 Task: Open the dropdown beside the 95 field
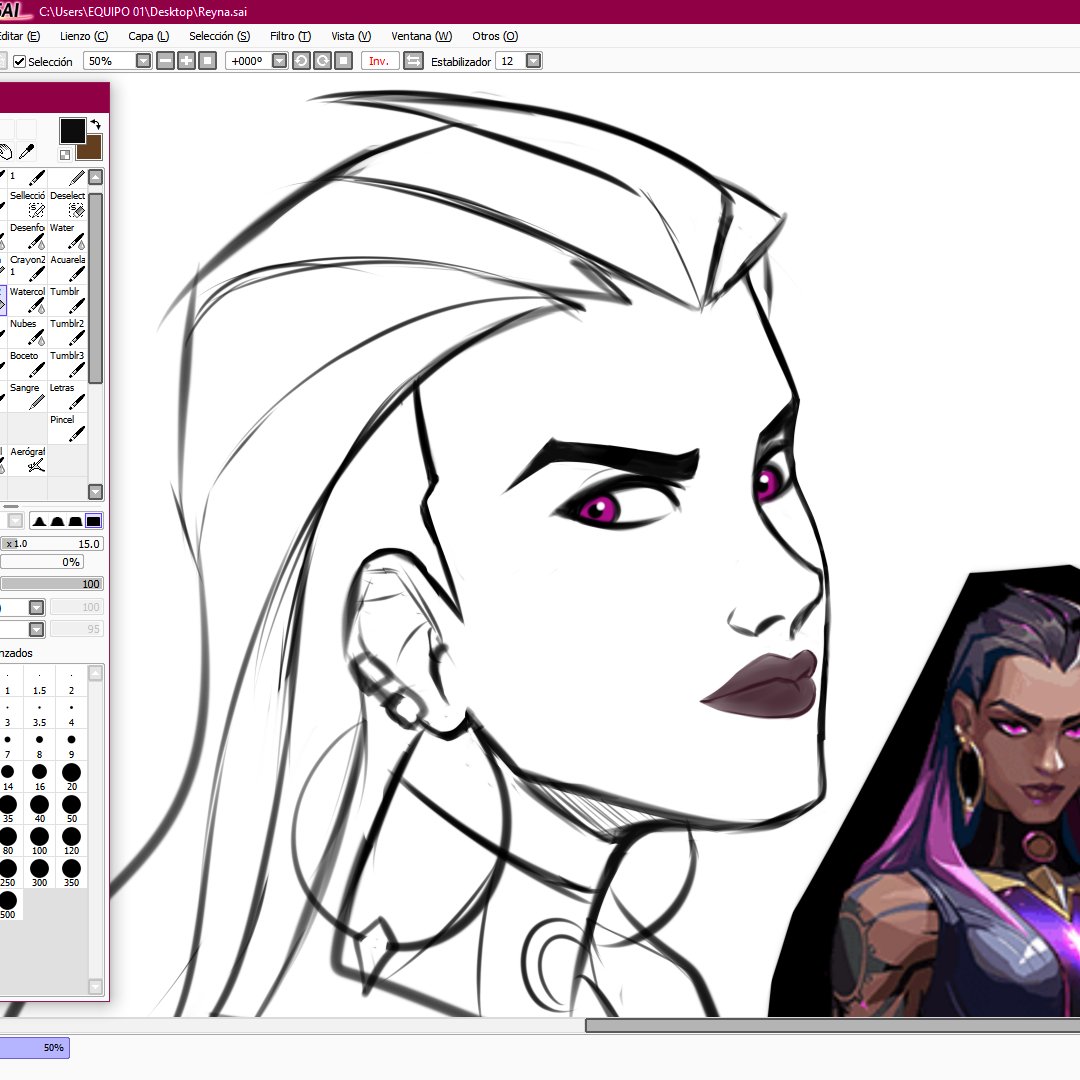pyautogui.click(x=37, y=629)
